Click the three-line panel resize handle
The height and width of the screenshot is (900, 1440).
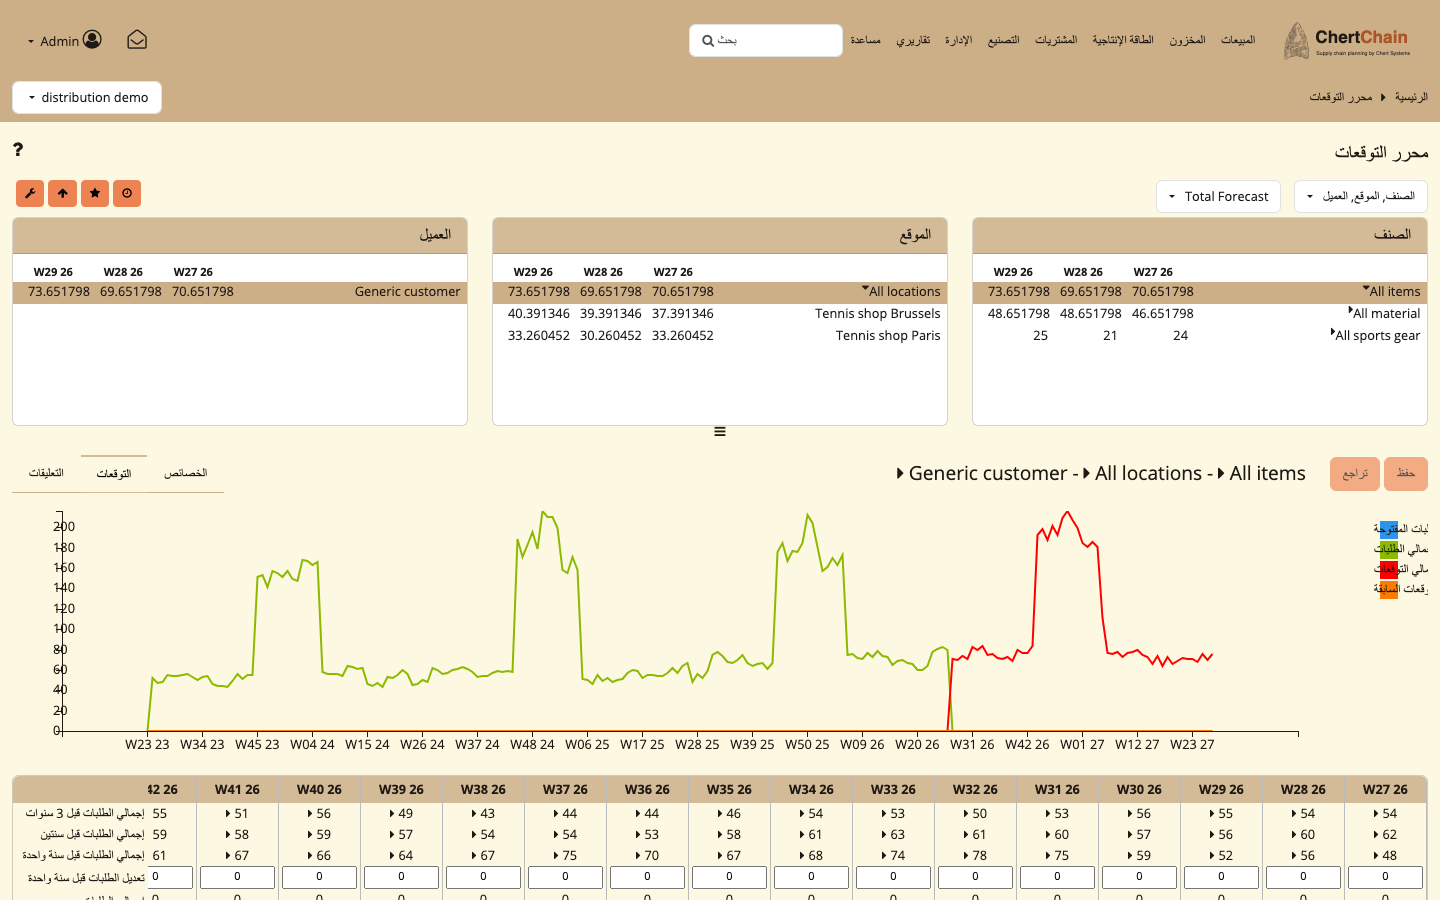pyautogui.click(x=720, y=432)
